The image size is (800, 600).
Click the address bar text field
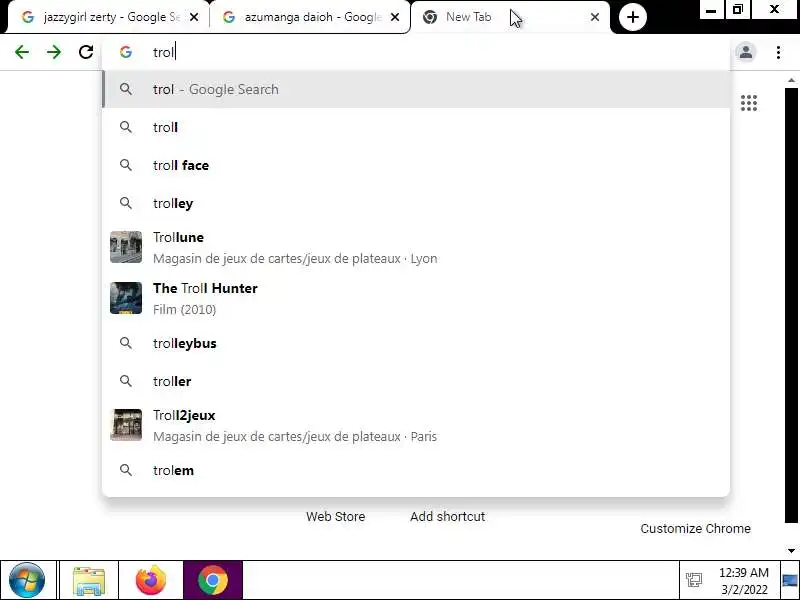[x=416, y=52]
